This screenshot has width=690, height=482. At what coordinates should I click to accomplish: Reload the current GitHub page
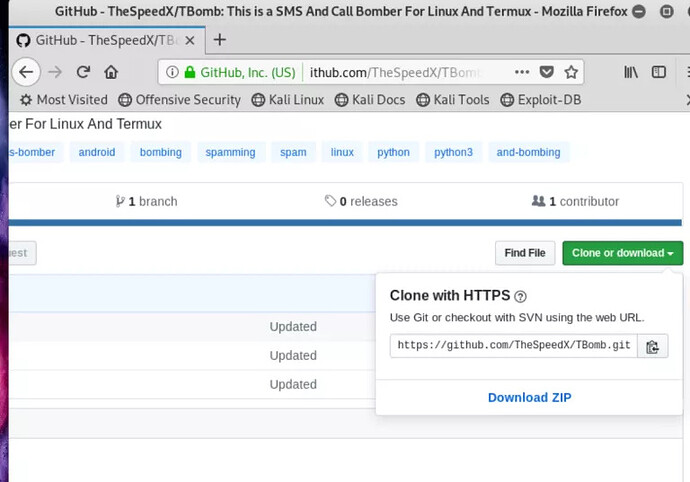(83, 72)
